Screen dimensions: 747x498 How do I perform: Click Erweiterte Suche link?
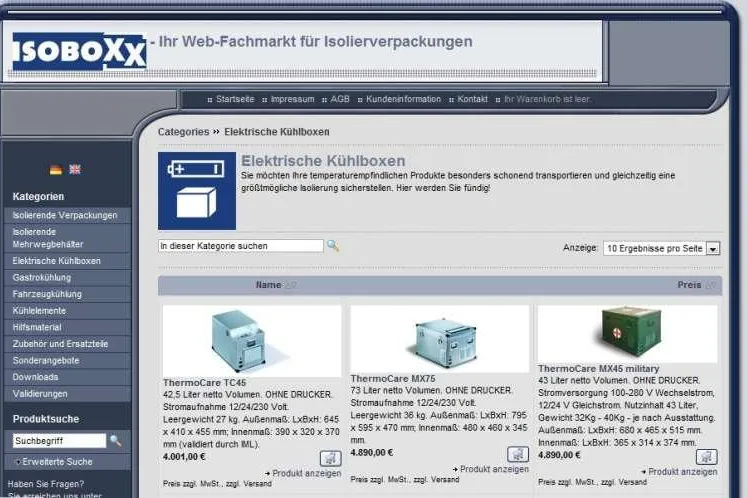pos(57,462)
